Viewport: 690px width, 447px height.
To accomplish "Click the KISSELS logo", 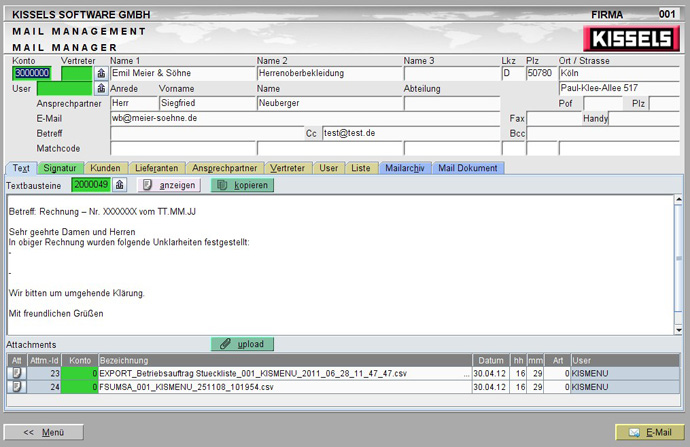I will pyautogui.click(x=631, y=39).
